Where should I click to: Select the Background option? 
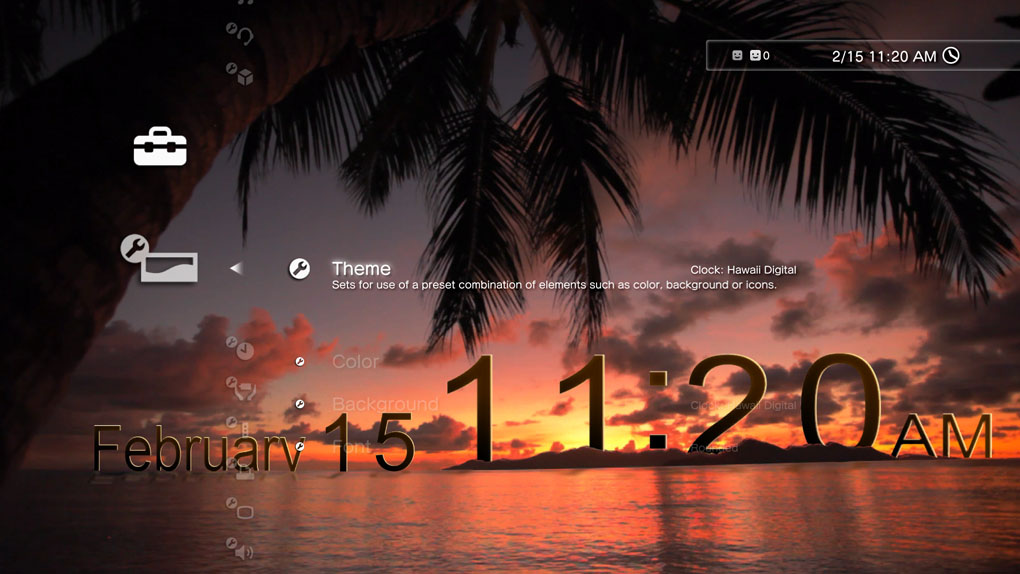[385, 403]
